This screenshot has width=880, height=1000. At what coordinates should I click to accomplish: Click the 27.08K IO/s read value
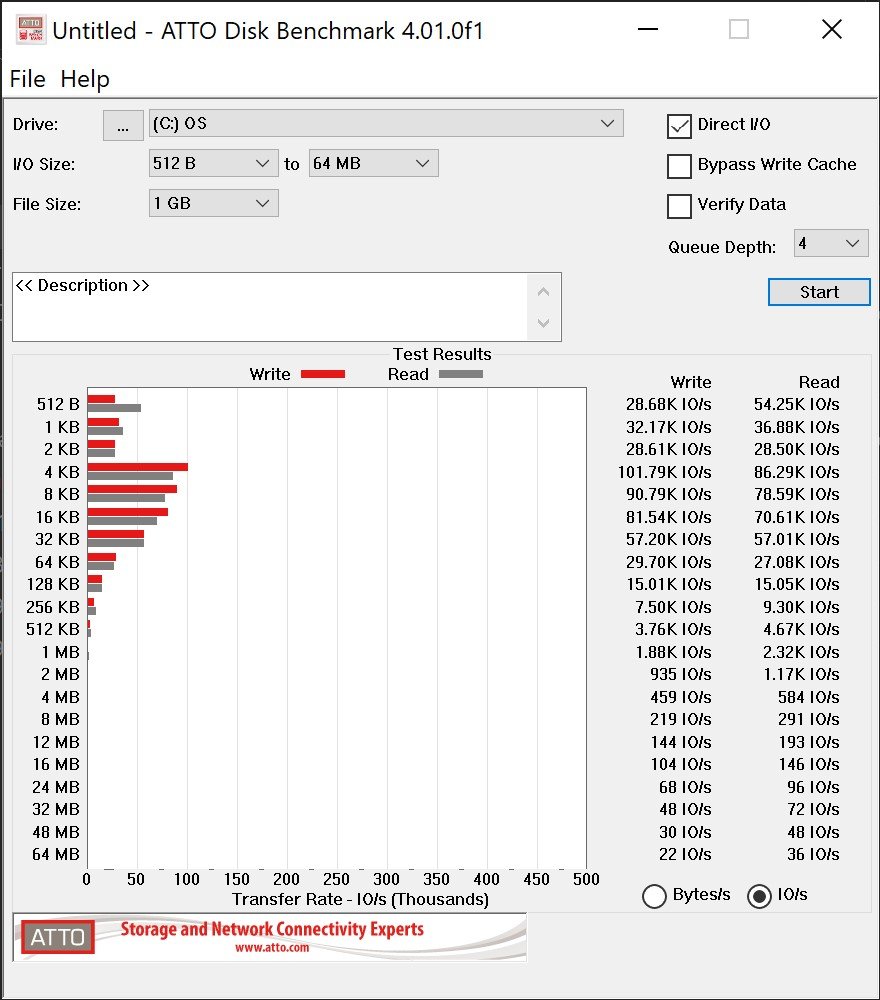point(796,562)
